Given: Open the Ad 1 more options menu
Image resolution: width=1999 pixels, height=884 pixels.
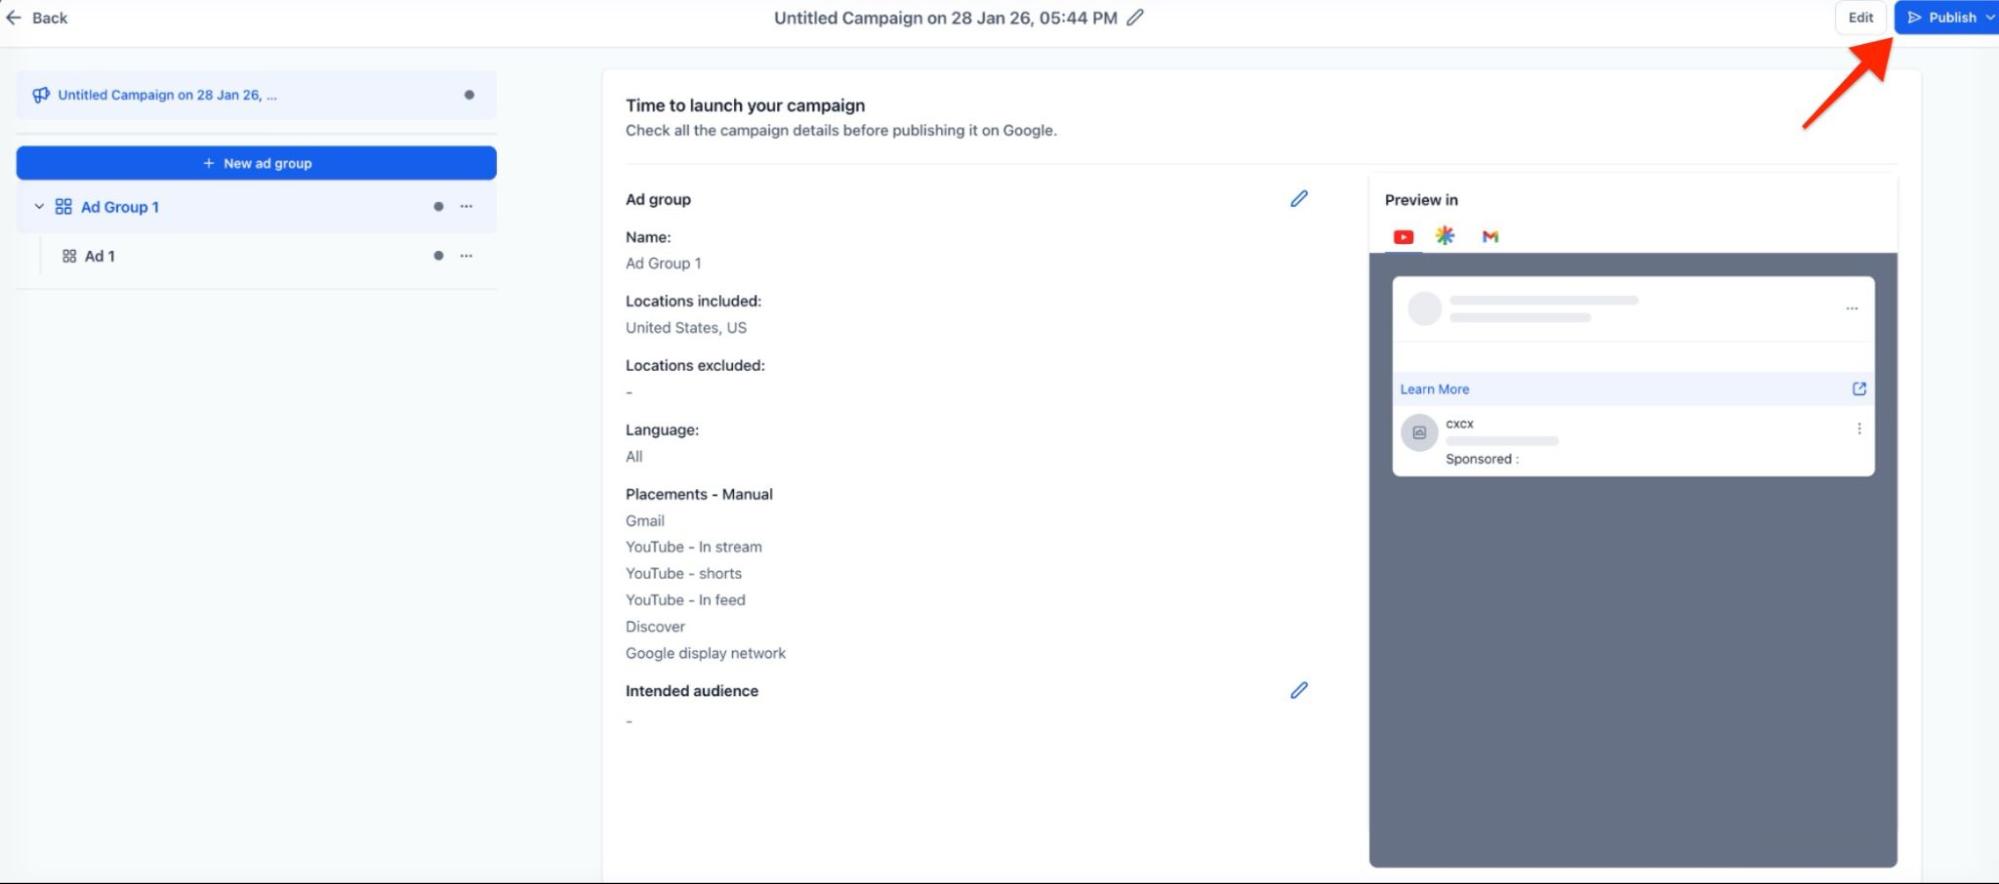Looking at the screenshot, I should click(466, 256).
